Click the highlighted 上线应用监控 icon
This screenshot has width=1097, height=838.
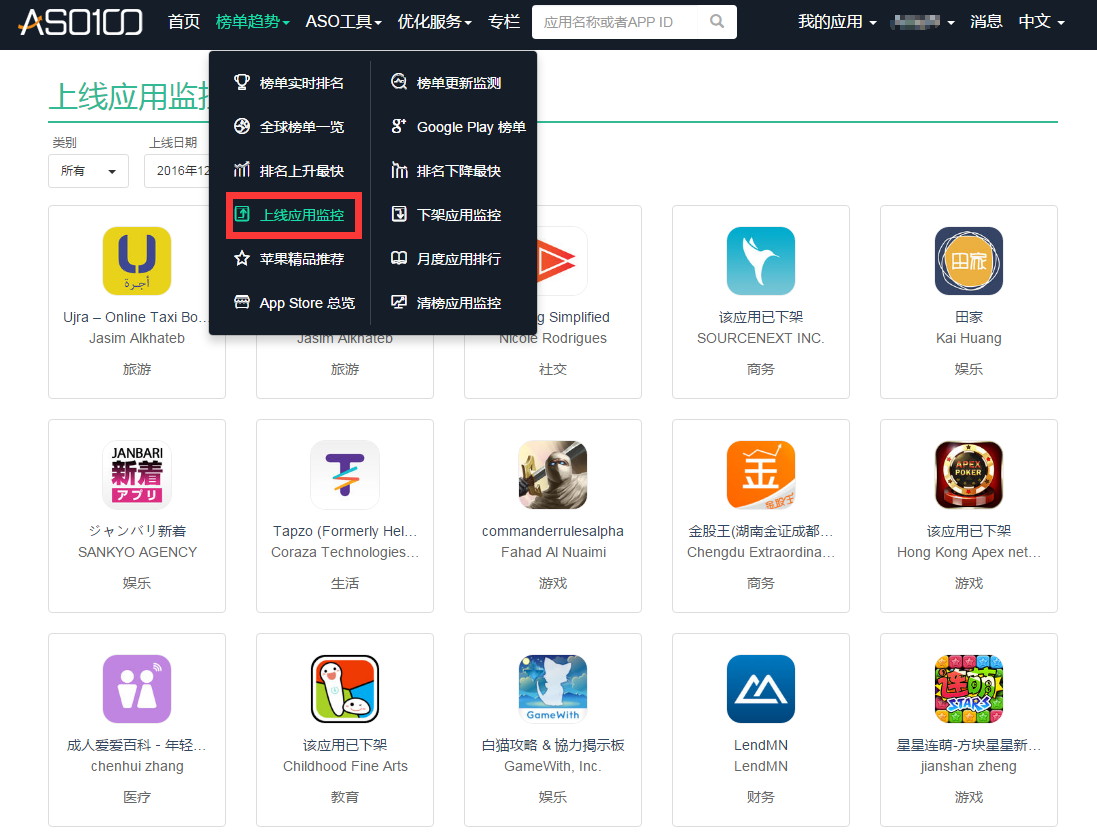(x=242, y=214)
